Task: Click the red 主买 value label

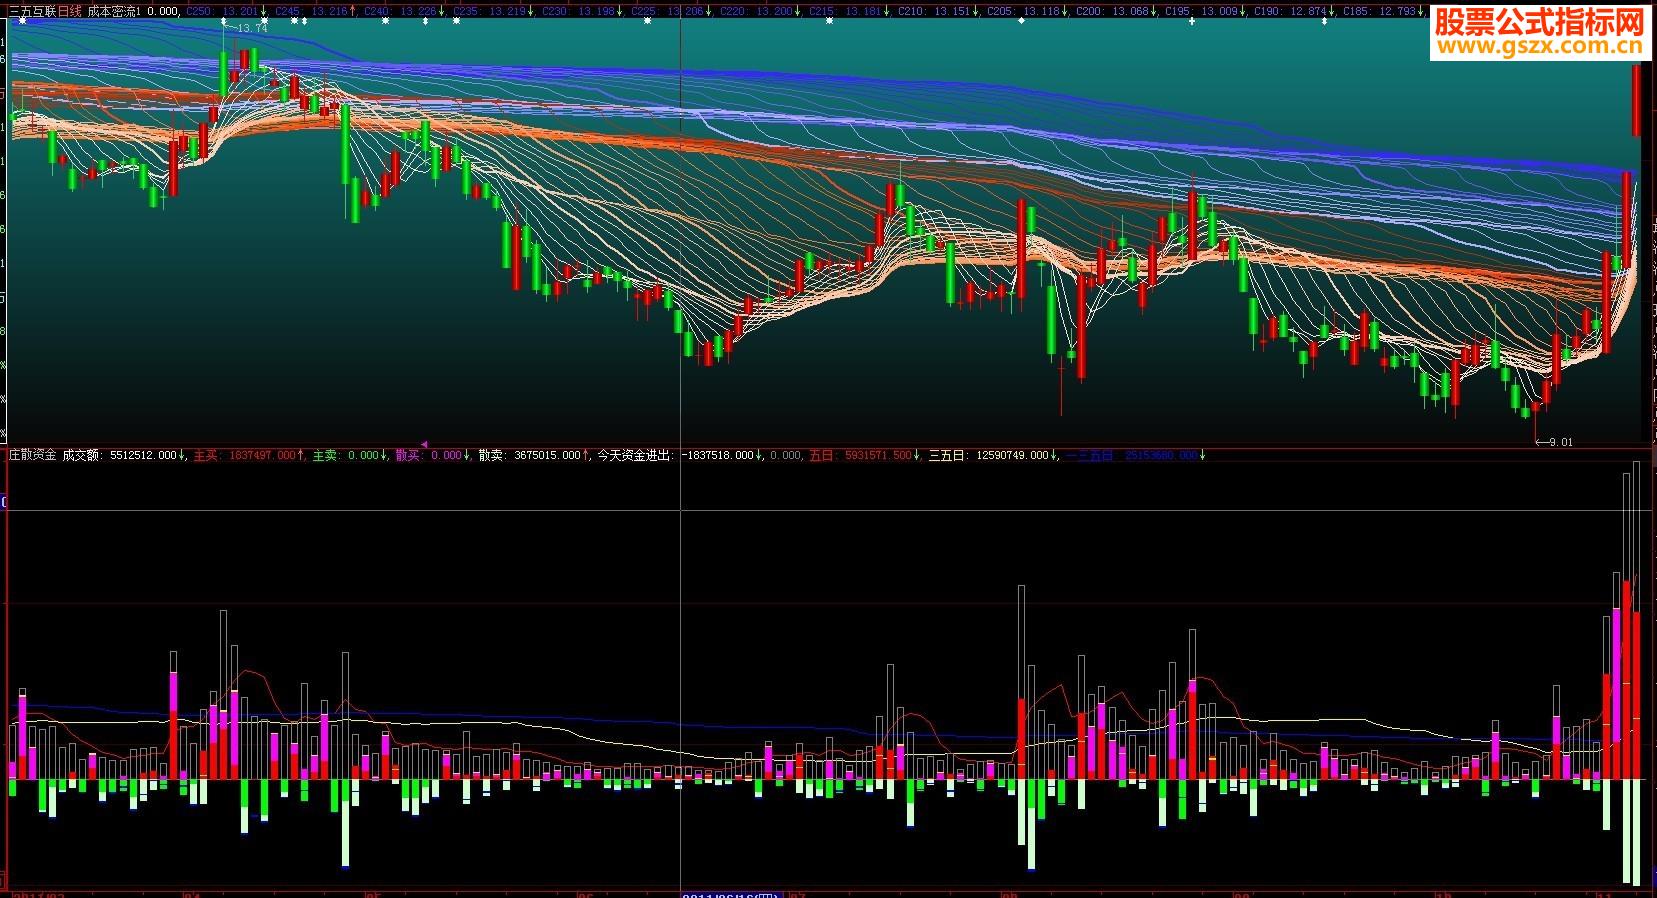Action: pyautogui.click(x=245, y=455)
